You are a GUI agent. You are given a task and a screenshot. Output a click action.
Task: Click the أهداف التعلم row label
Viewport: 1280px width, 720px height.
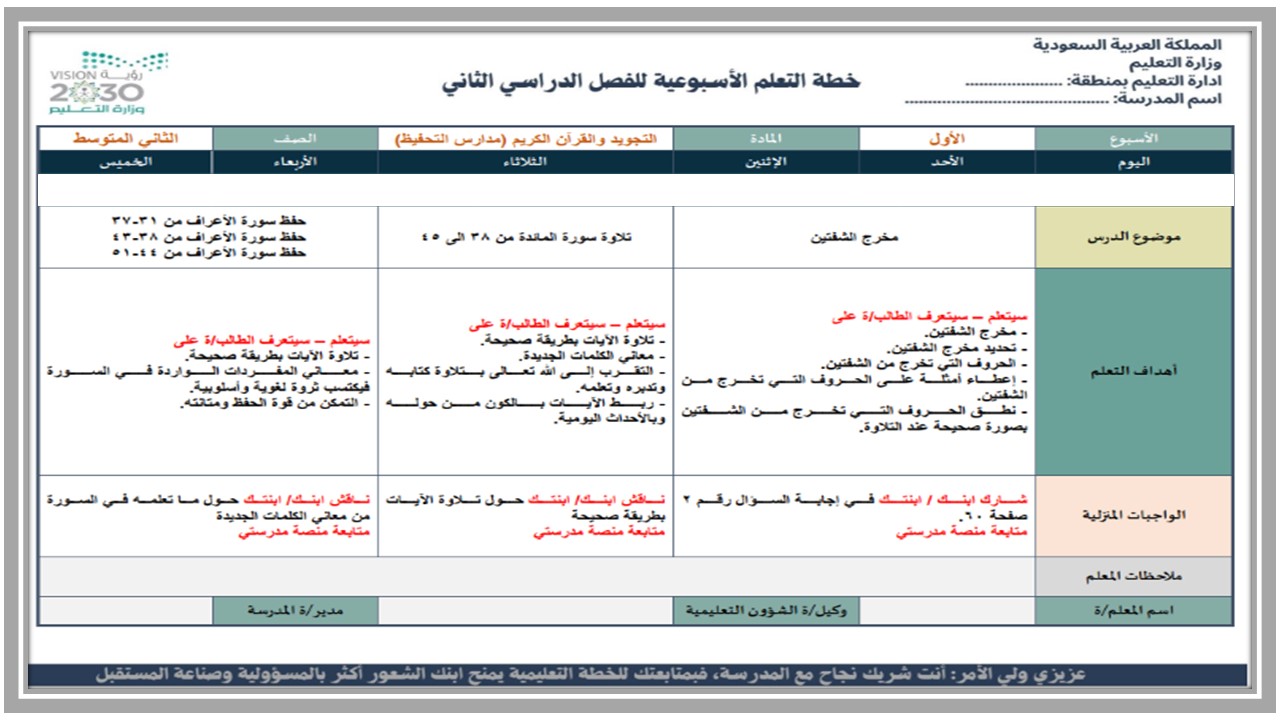[x=1135, y=370]
